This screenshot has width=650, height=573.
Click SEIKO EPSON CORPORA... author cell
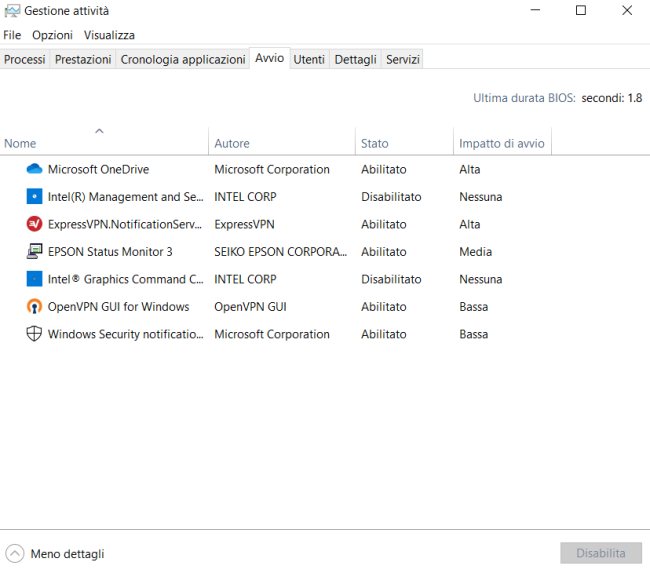click(x=281, y=251)
